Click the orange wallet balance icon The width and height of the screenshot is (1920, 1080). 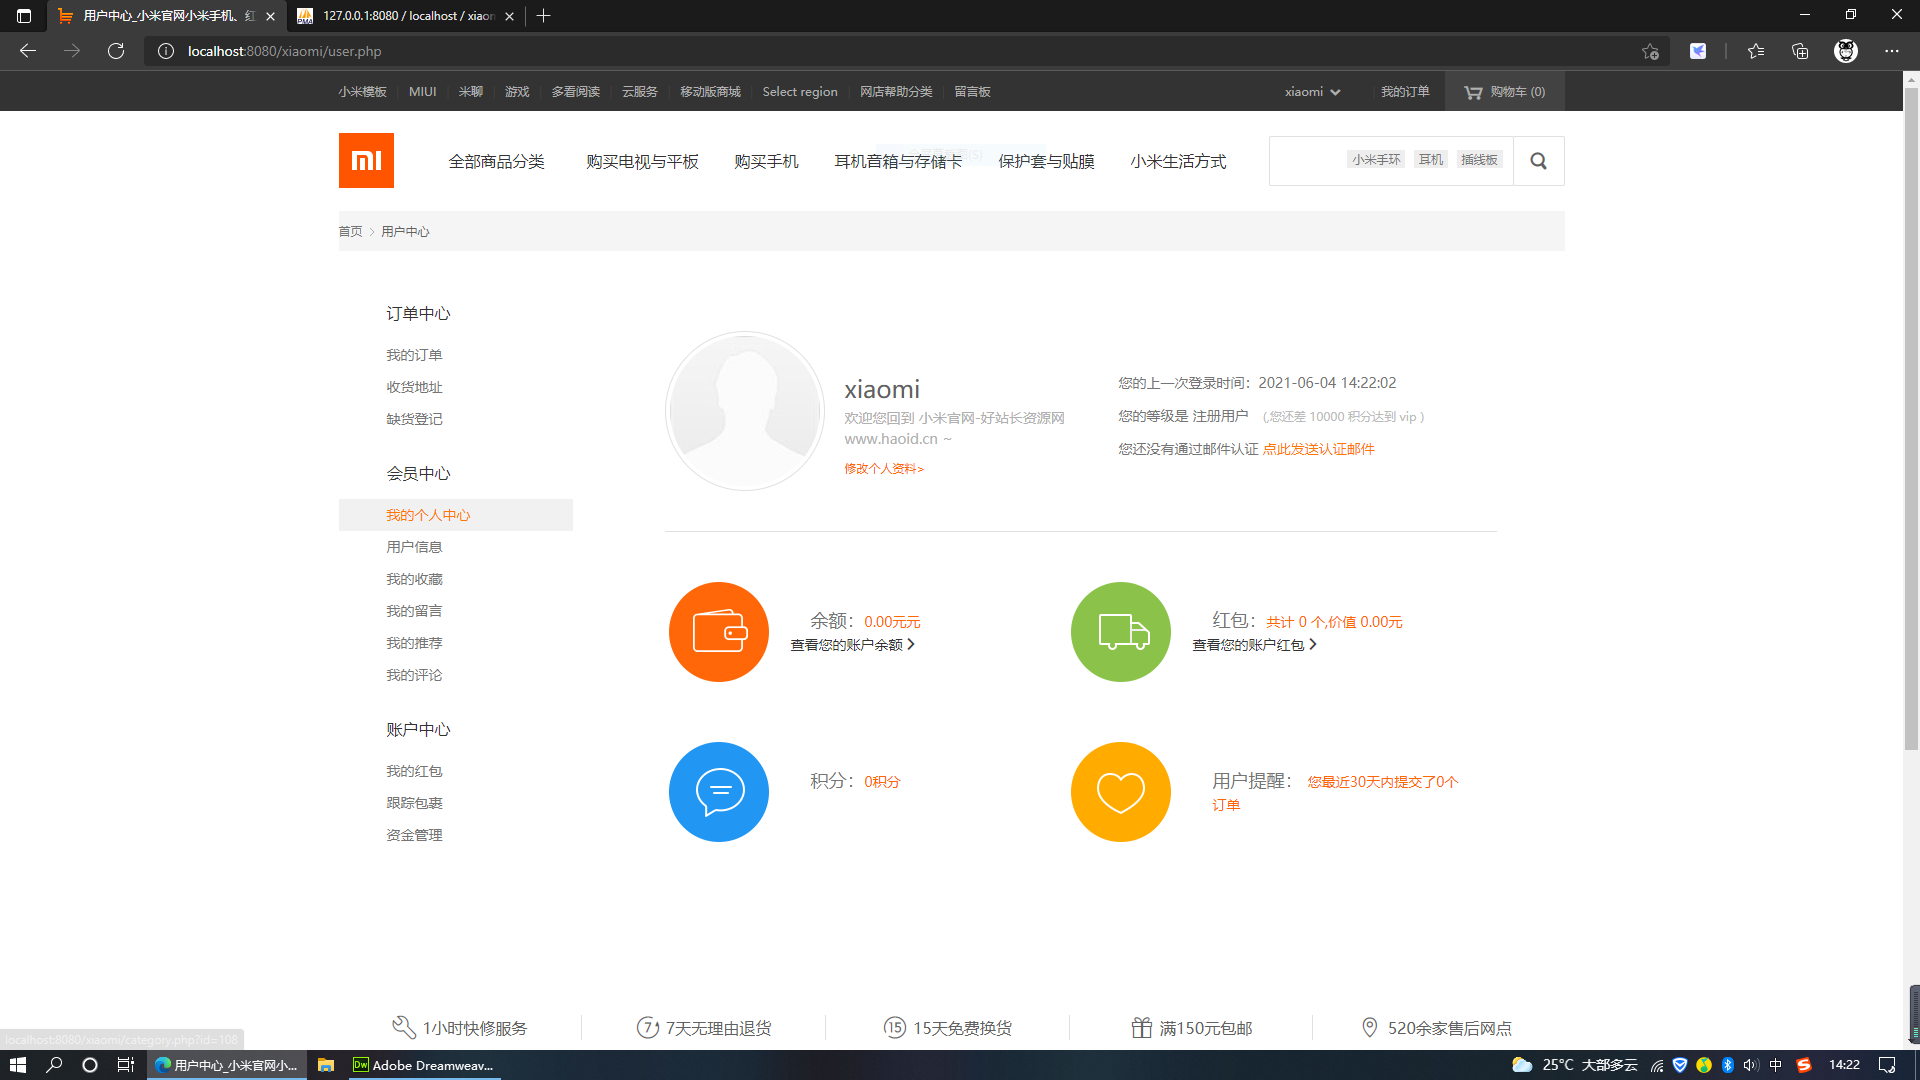click(718, 632)
